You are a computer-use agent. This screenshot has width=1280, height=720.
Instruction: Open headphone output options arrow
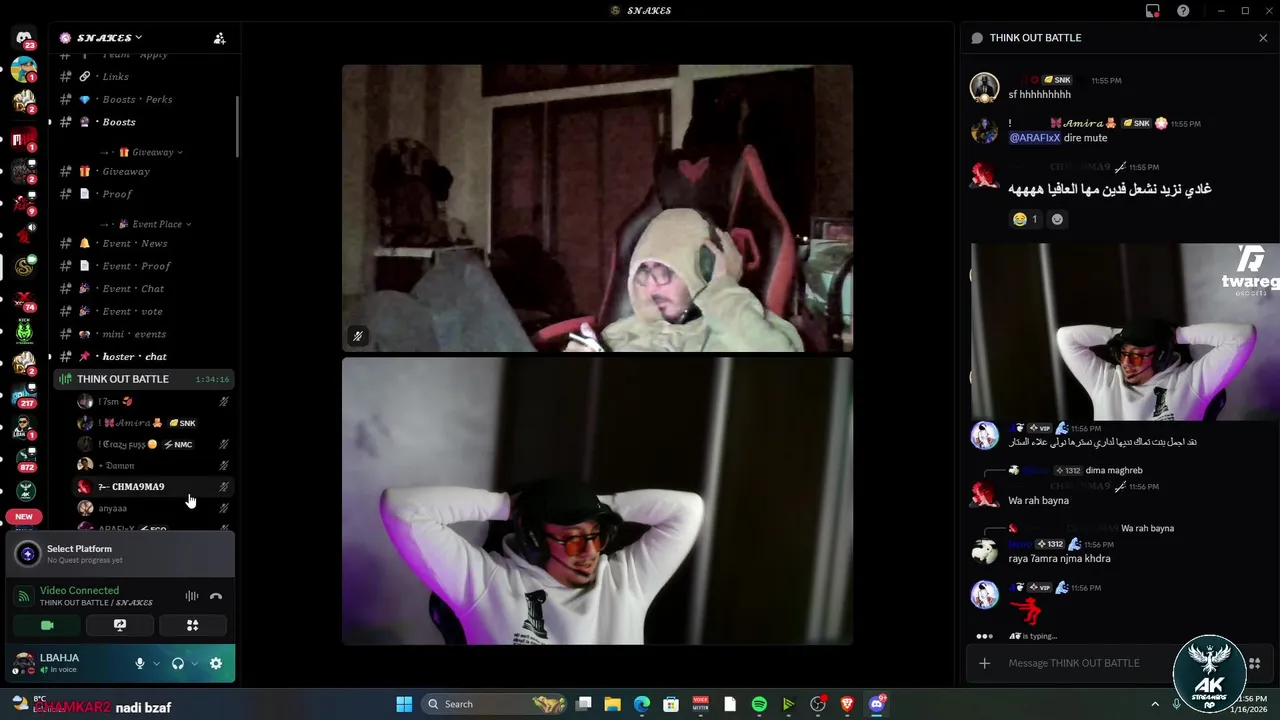(194, 663)
